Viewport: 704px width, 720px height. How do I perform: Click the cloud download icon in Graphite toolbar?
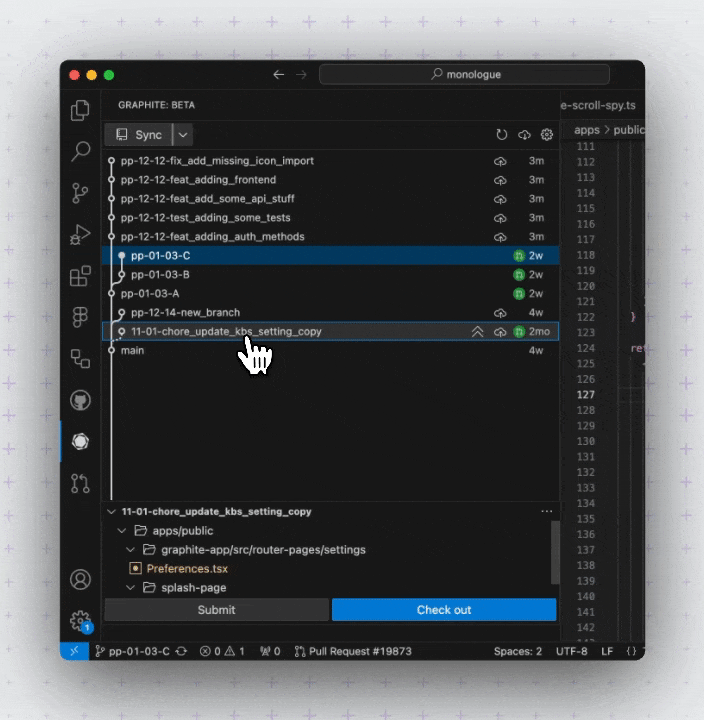pos(524,135)
